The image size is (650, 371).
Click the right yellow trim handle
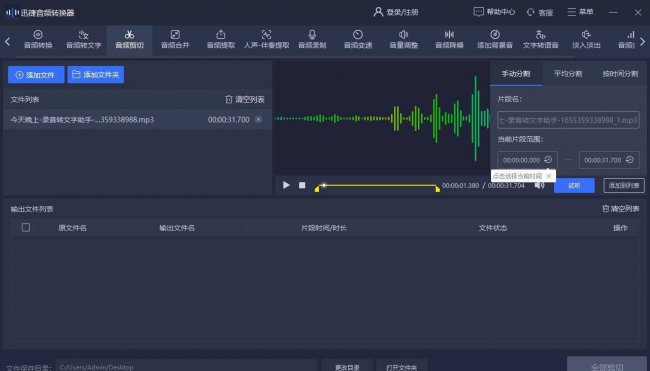point(437,189)
